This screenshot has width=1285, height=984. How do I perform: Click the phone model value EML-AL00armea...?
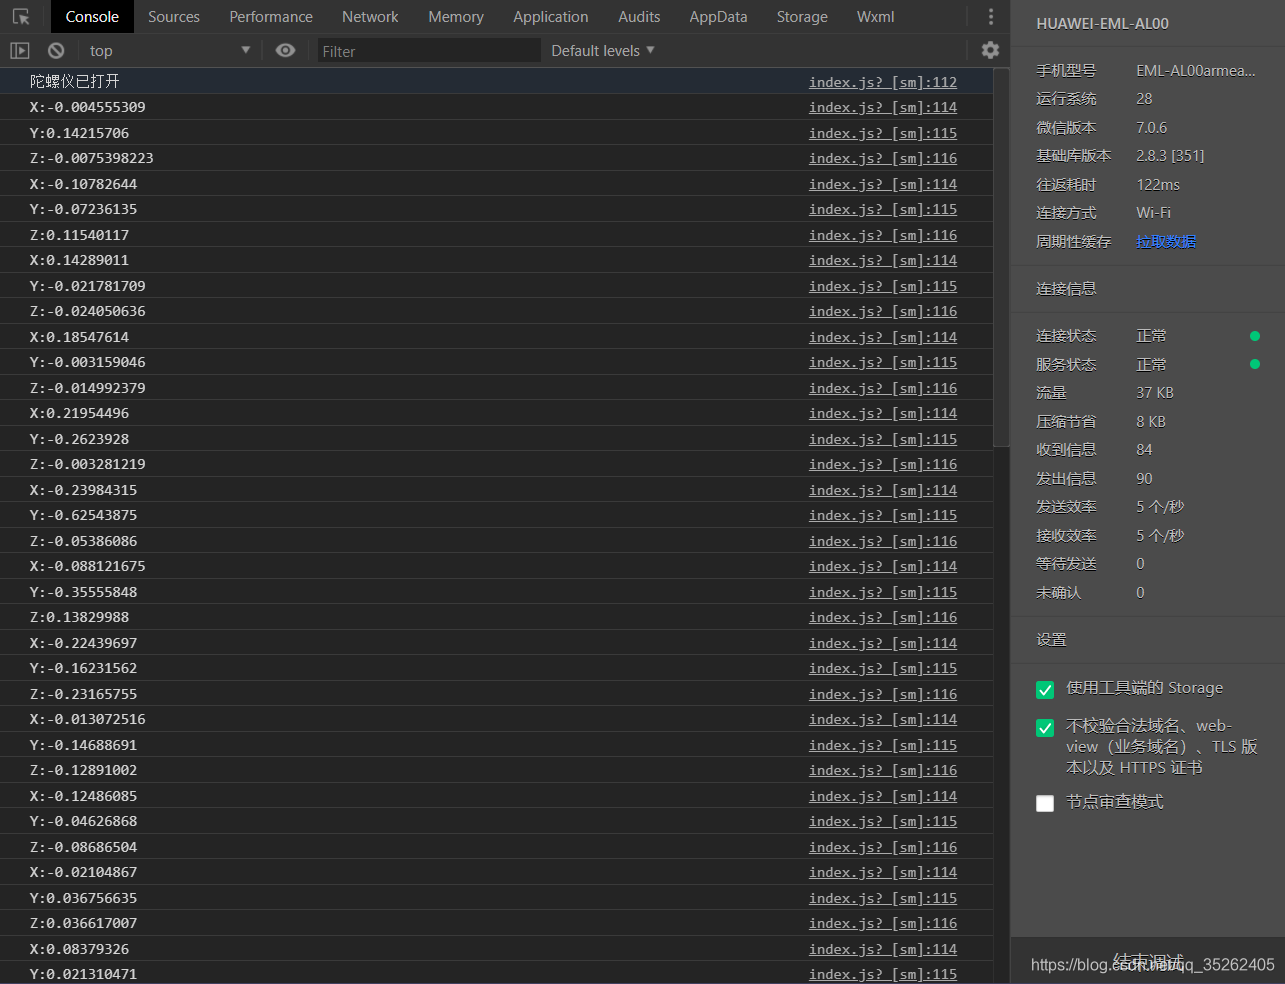click(x=1196, y=70)
